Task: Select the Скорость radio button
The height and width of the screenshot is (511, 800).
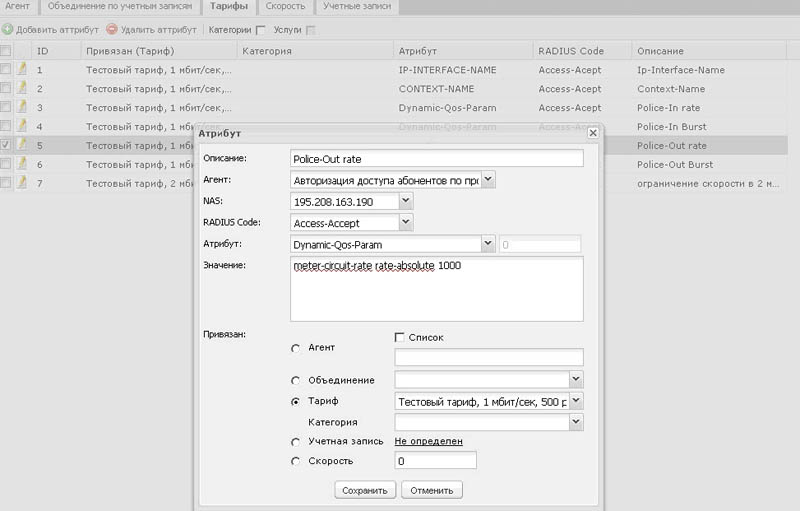Action: tap(295, 461)
